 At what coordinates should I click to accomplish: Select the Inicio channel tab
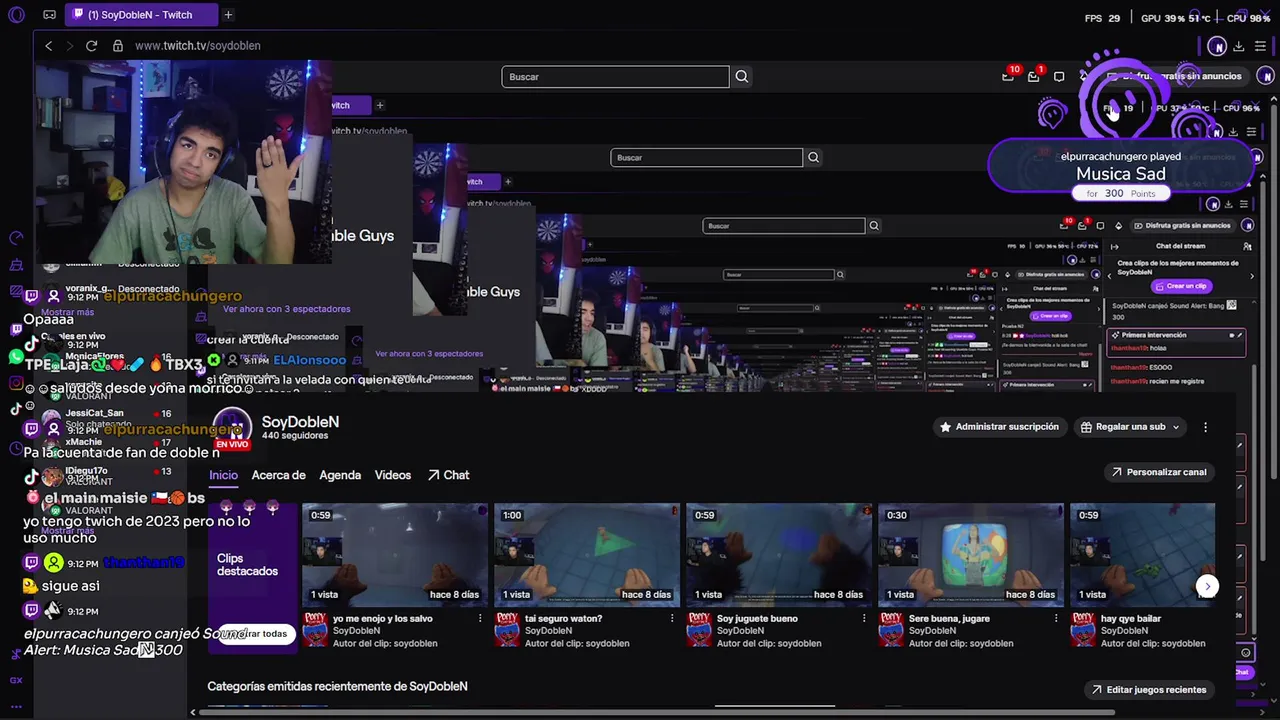tap(223, 475)
